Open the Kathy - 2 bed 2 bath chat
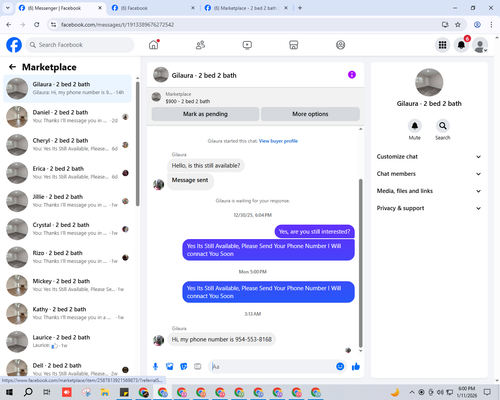This screenshot has height=400, width=500. 67,313
